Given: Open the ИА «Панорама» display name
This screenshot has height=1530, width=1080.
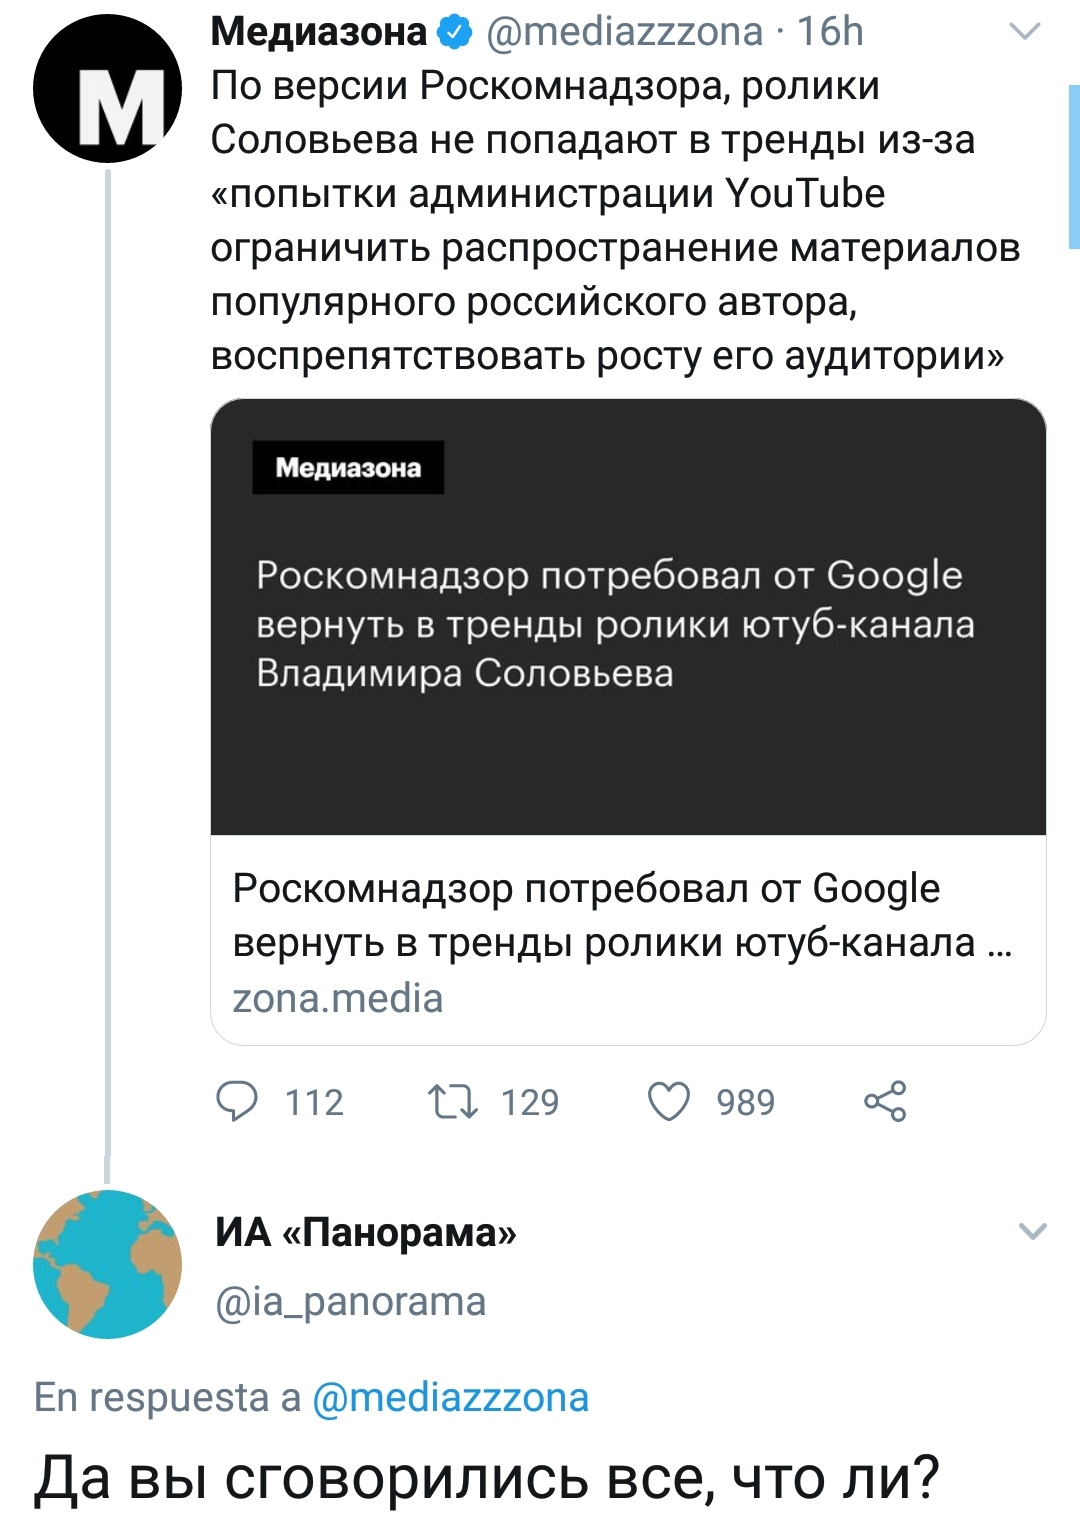Looking at the screenshot, I should [366, 1232].
